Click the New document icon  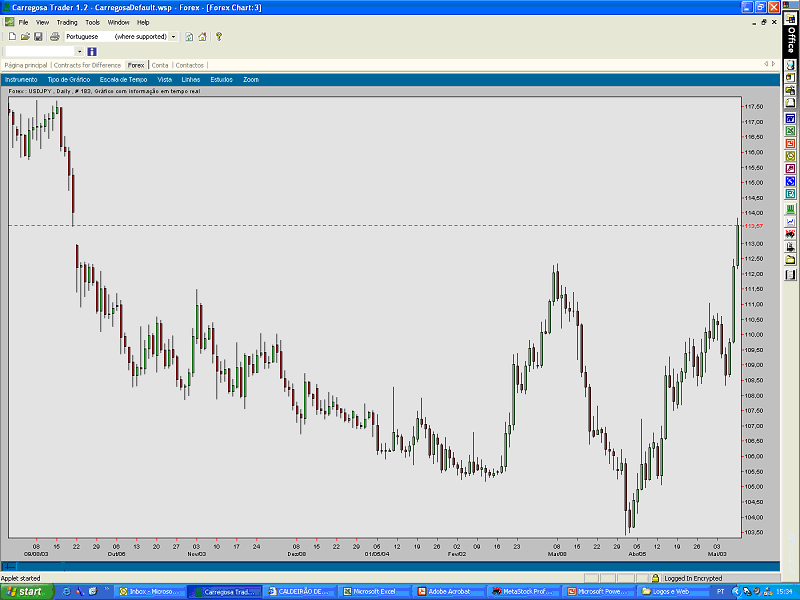12,38
